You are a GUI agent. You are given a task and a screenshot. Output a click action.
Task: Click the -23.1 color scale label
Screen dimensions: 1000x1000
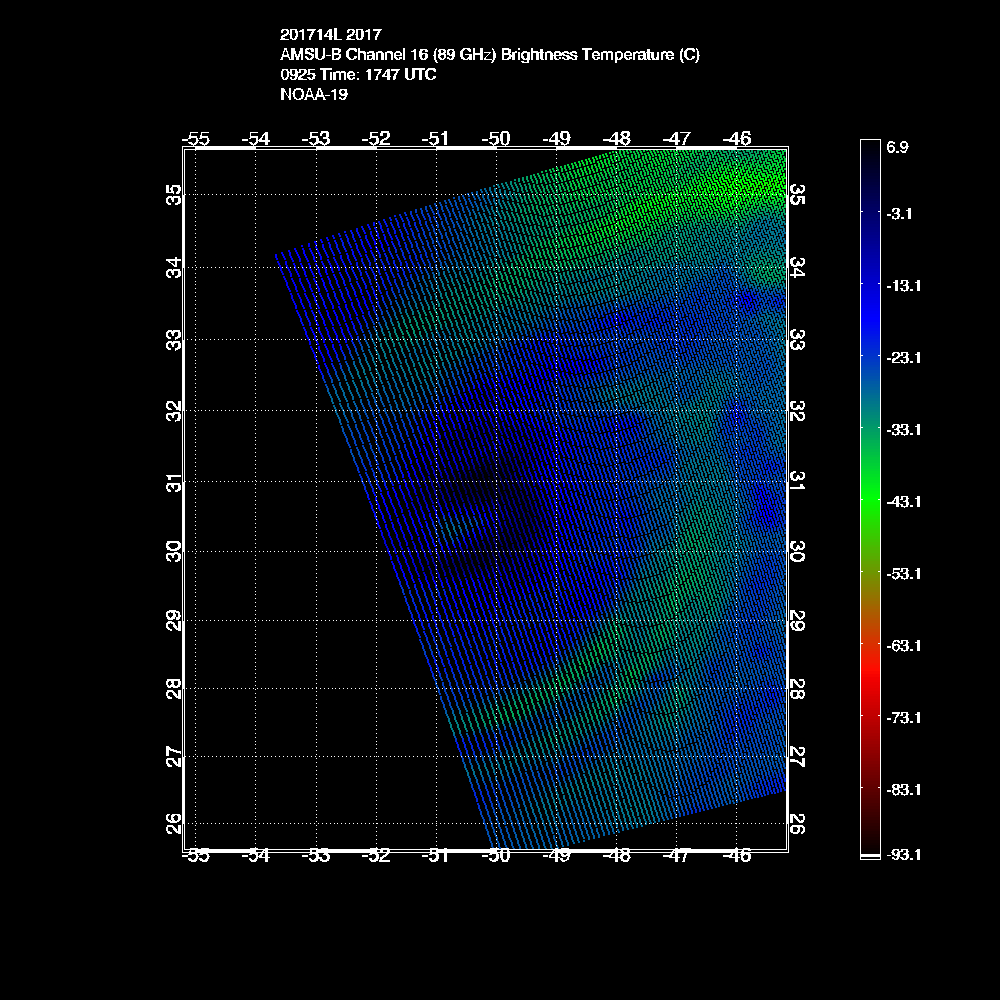pyautogui.click(x=903, y=358)
